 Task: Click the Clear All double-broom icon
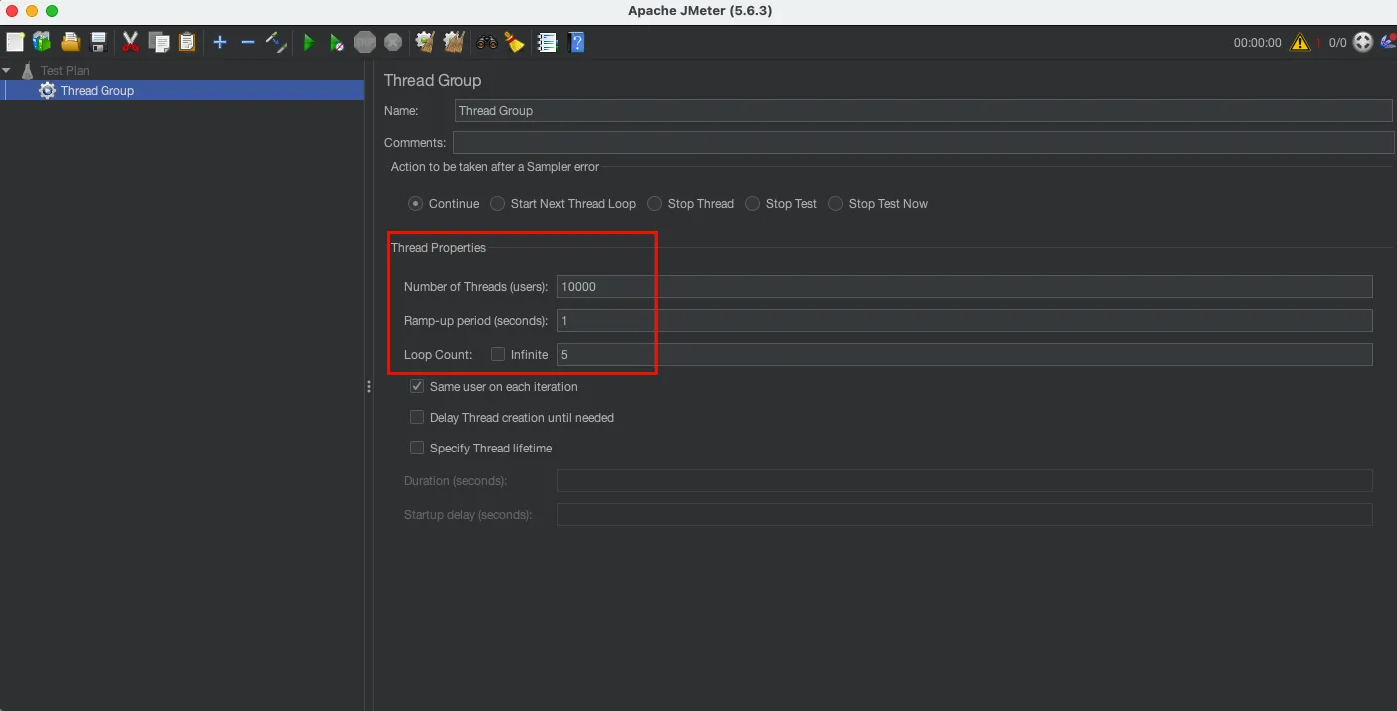point(454,42)
